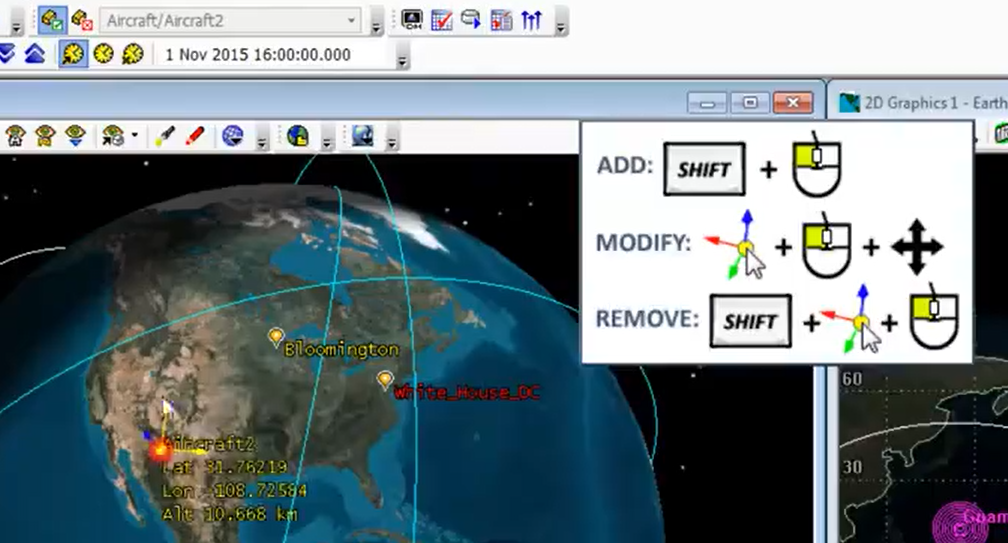Viewport: 1008px width, 543px height.
Task: Minimize the 3D Graphics window
Action: (707, 103)
